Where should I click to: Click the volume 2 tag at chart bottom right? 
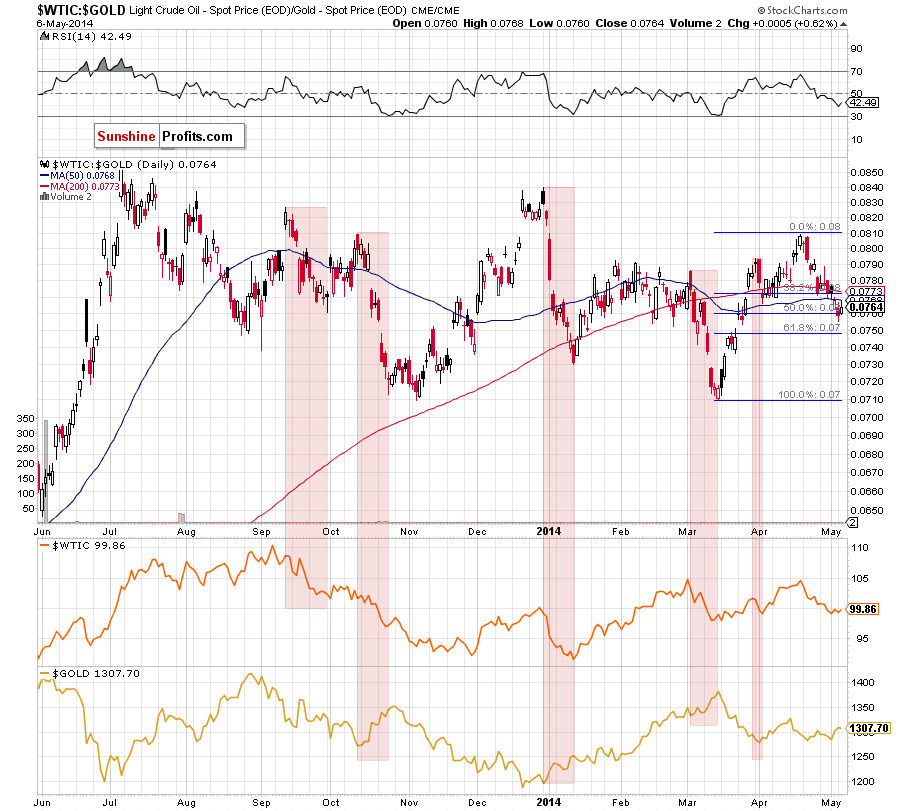pyautogui.click(x=854, y=522)
